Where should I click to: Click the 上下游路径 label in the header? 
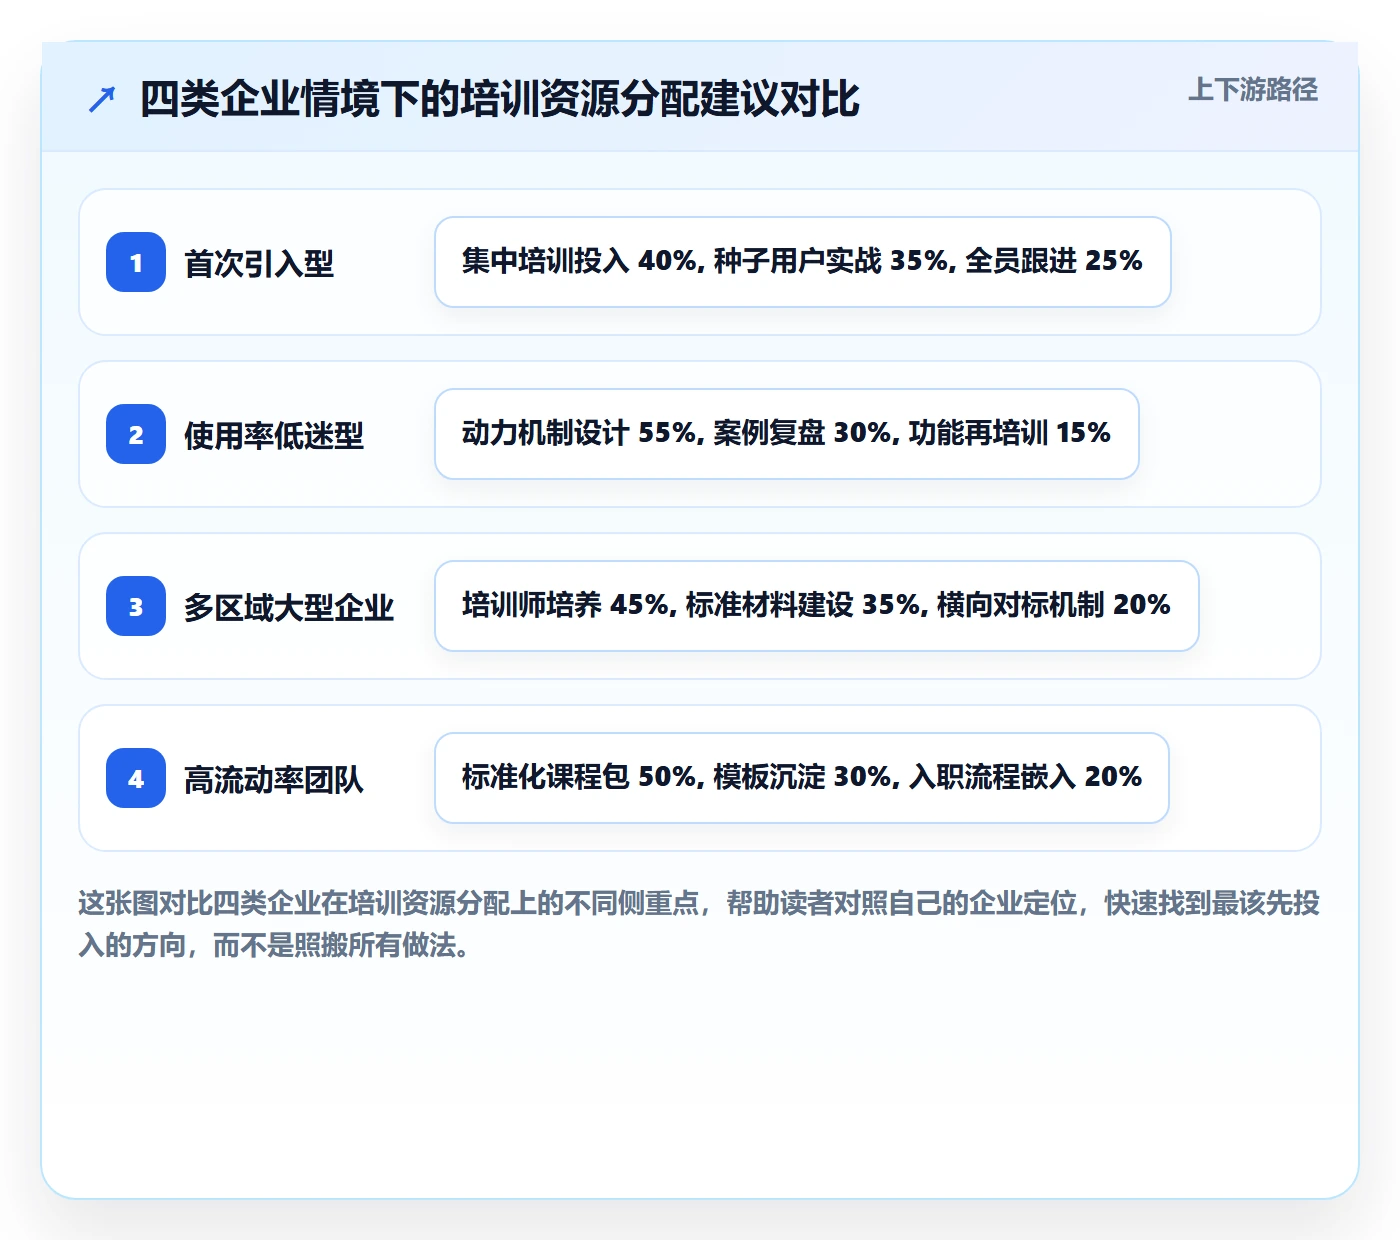pyautogui.click(x=1253, y=90)
